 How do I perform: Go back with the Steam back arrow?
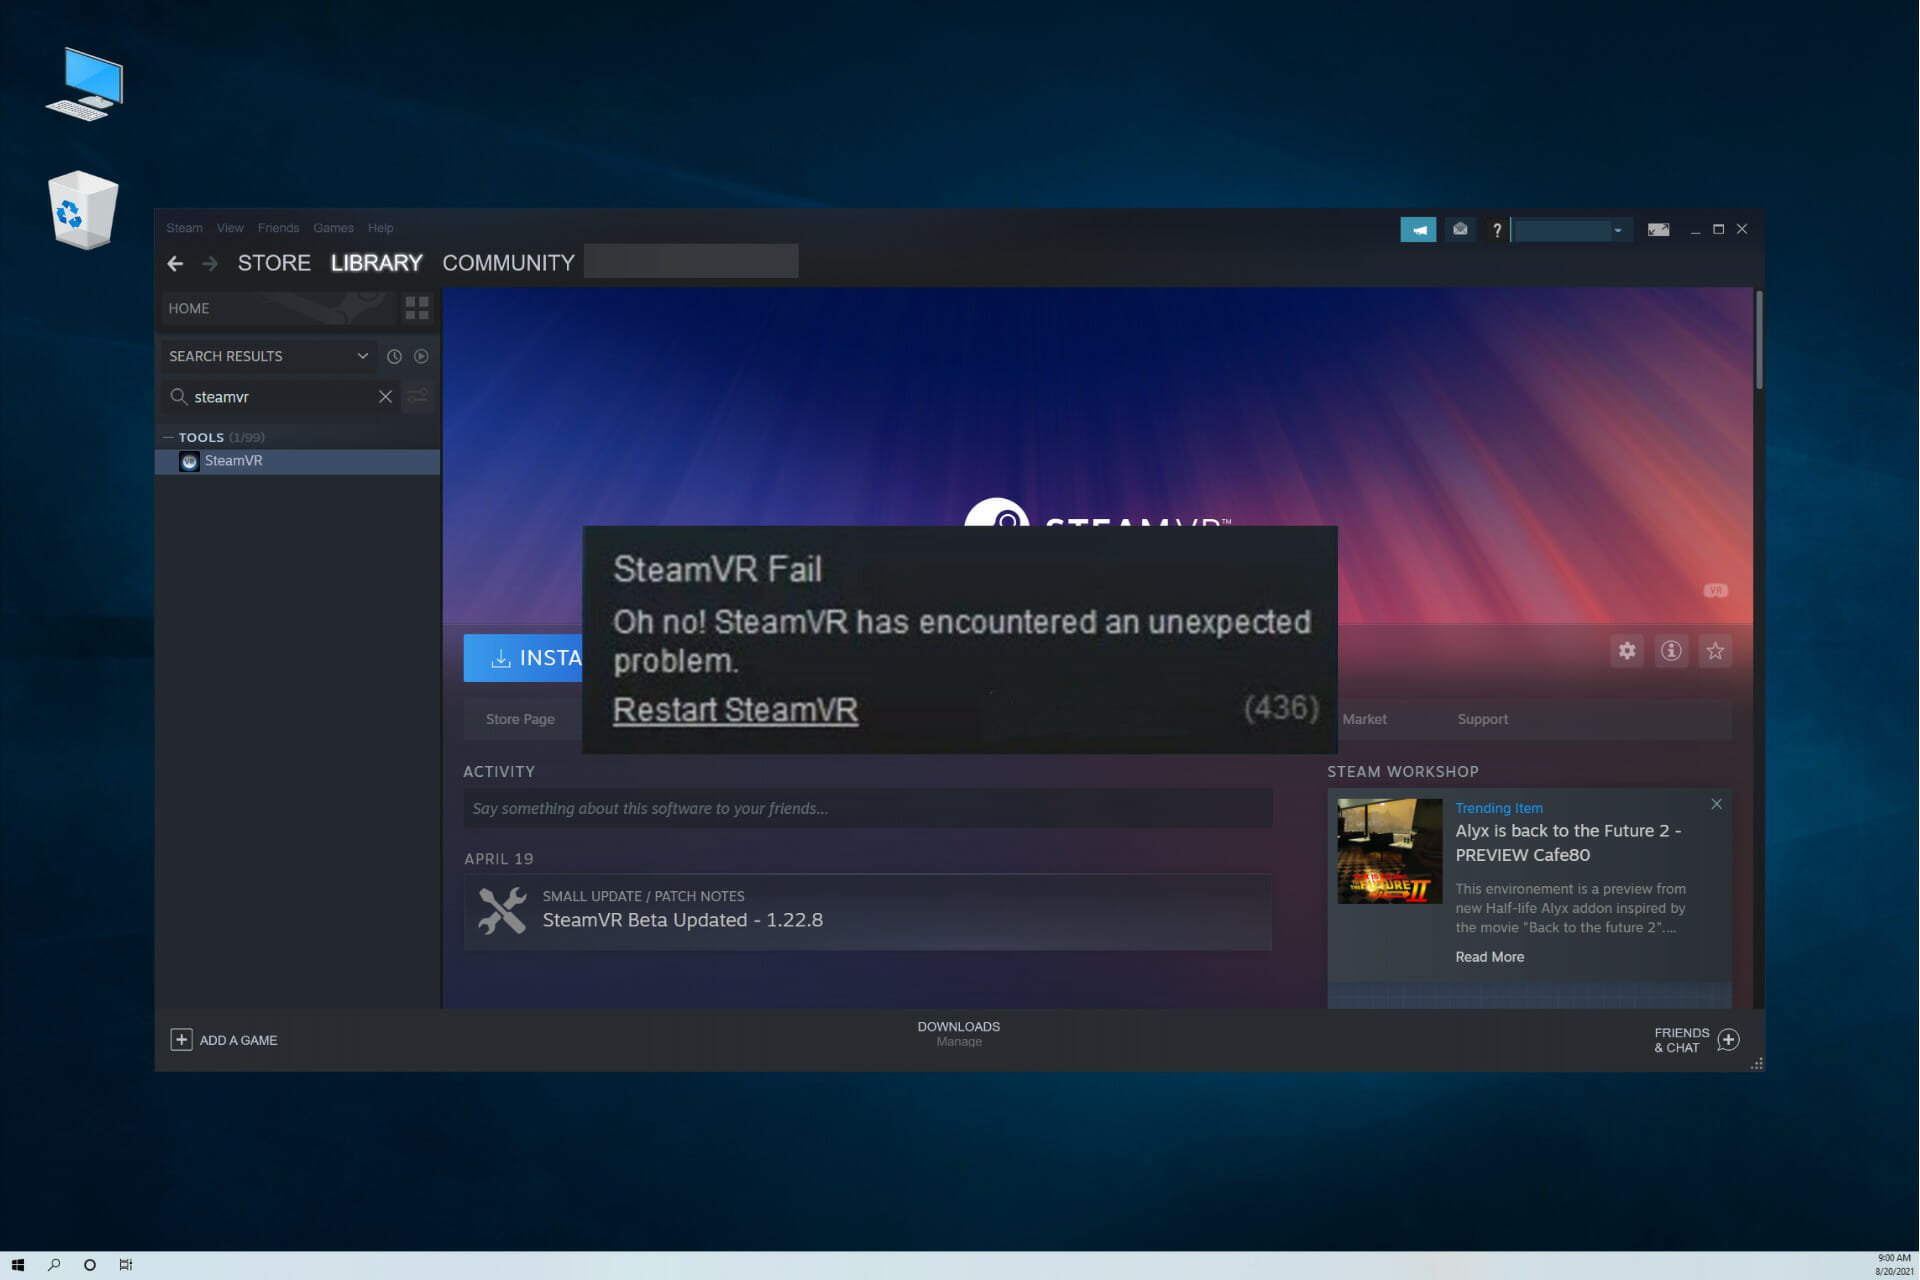[x=175, y=264]
